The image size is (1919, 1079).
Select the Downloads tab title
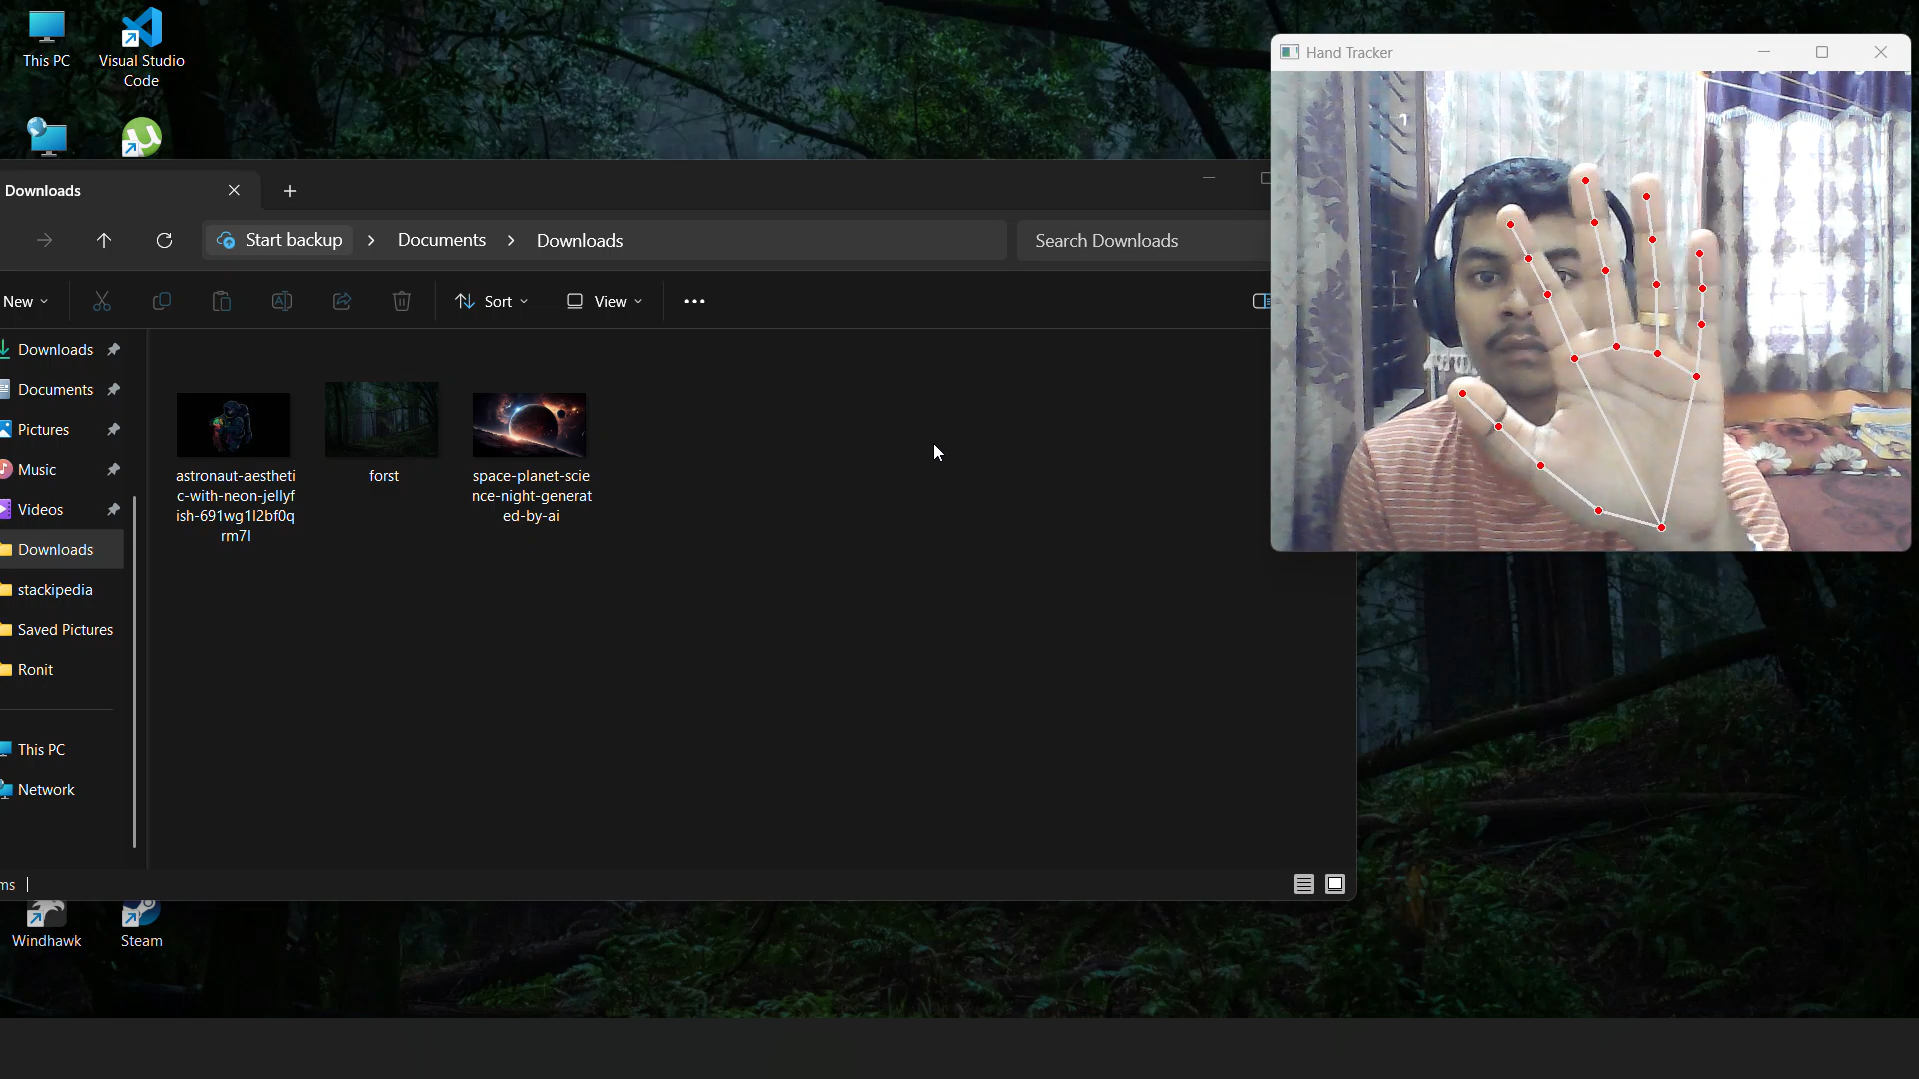(43, 190)
